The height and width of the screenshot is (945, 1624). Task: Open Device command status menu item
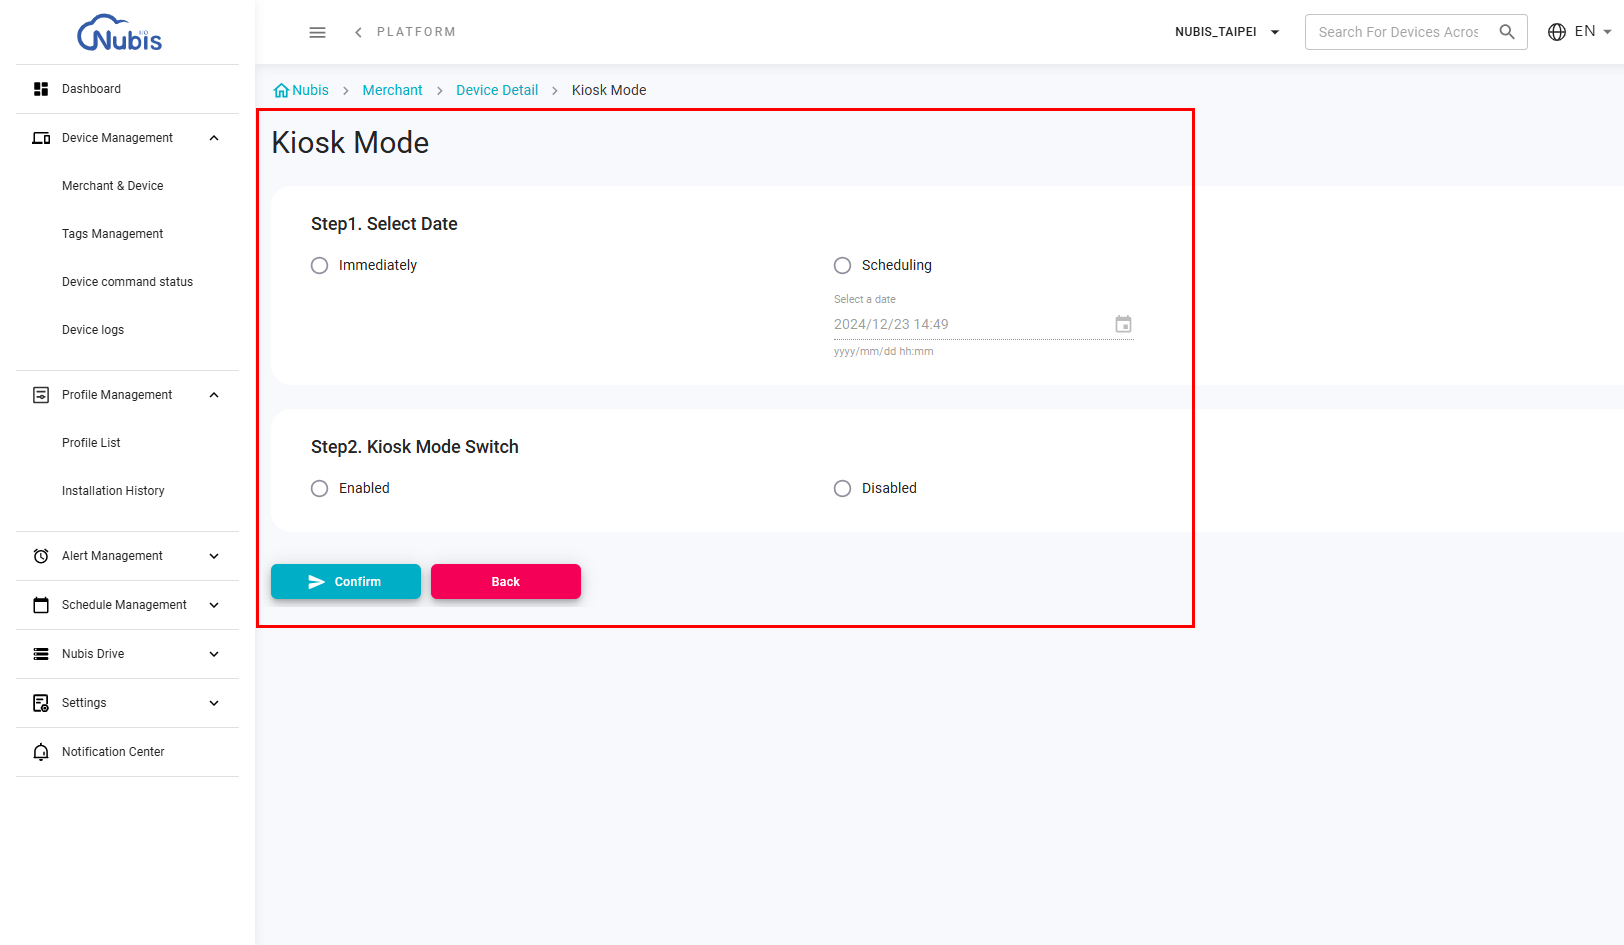[x=128, y=282]
